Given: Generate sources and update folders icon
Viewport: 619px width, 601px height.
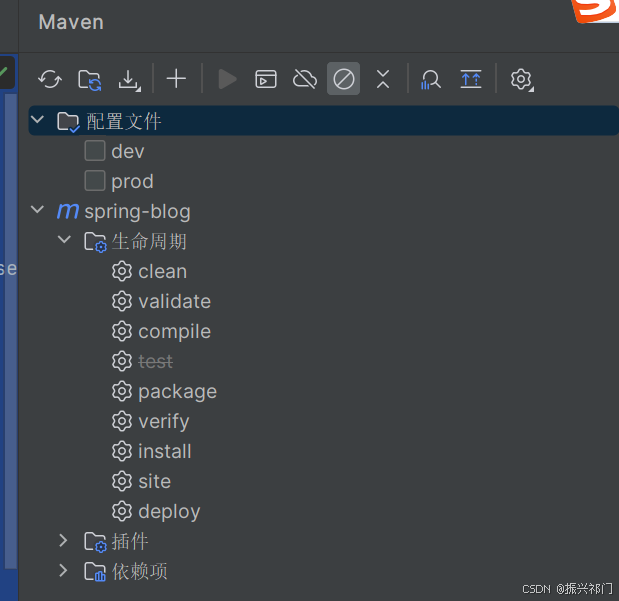Looking at the screenshot, I should pos(90,79).
